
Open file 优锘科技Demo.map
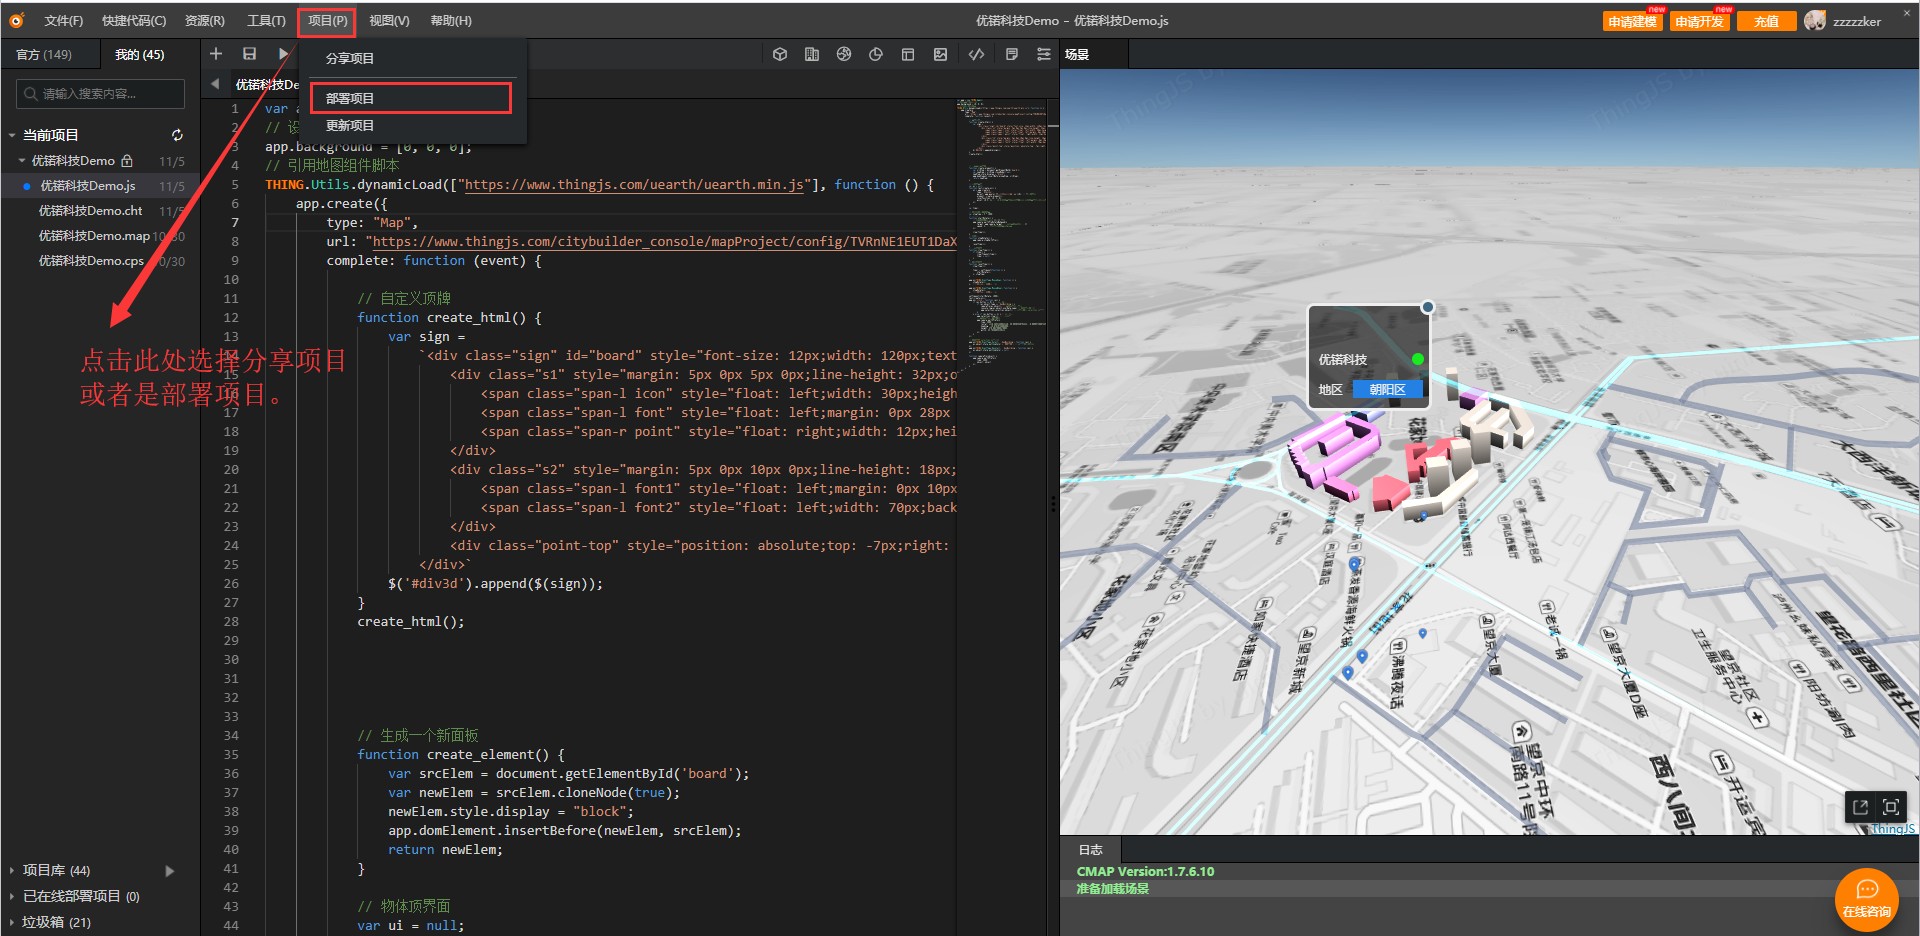point(94,235)
